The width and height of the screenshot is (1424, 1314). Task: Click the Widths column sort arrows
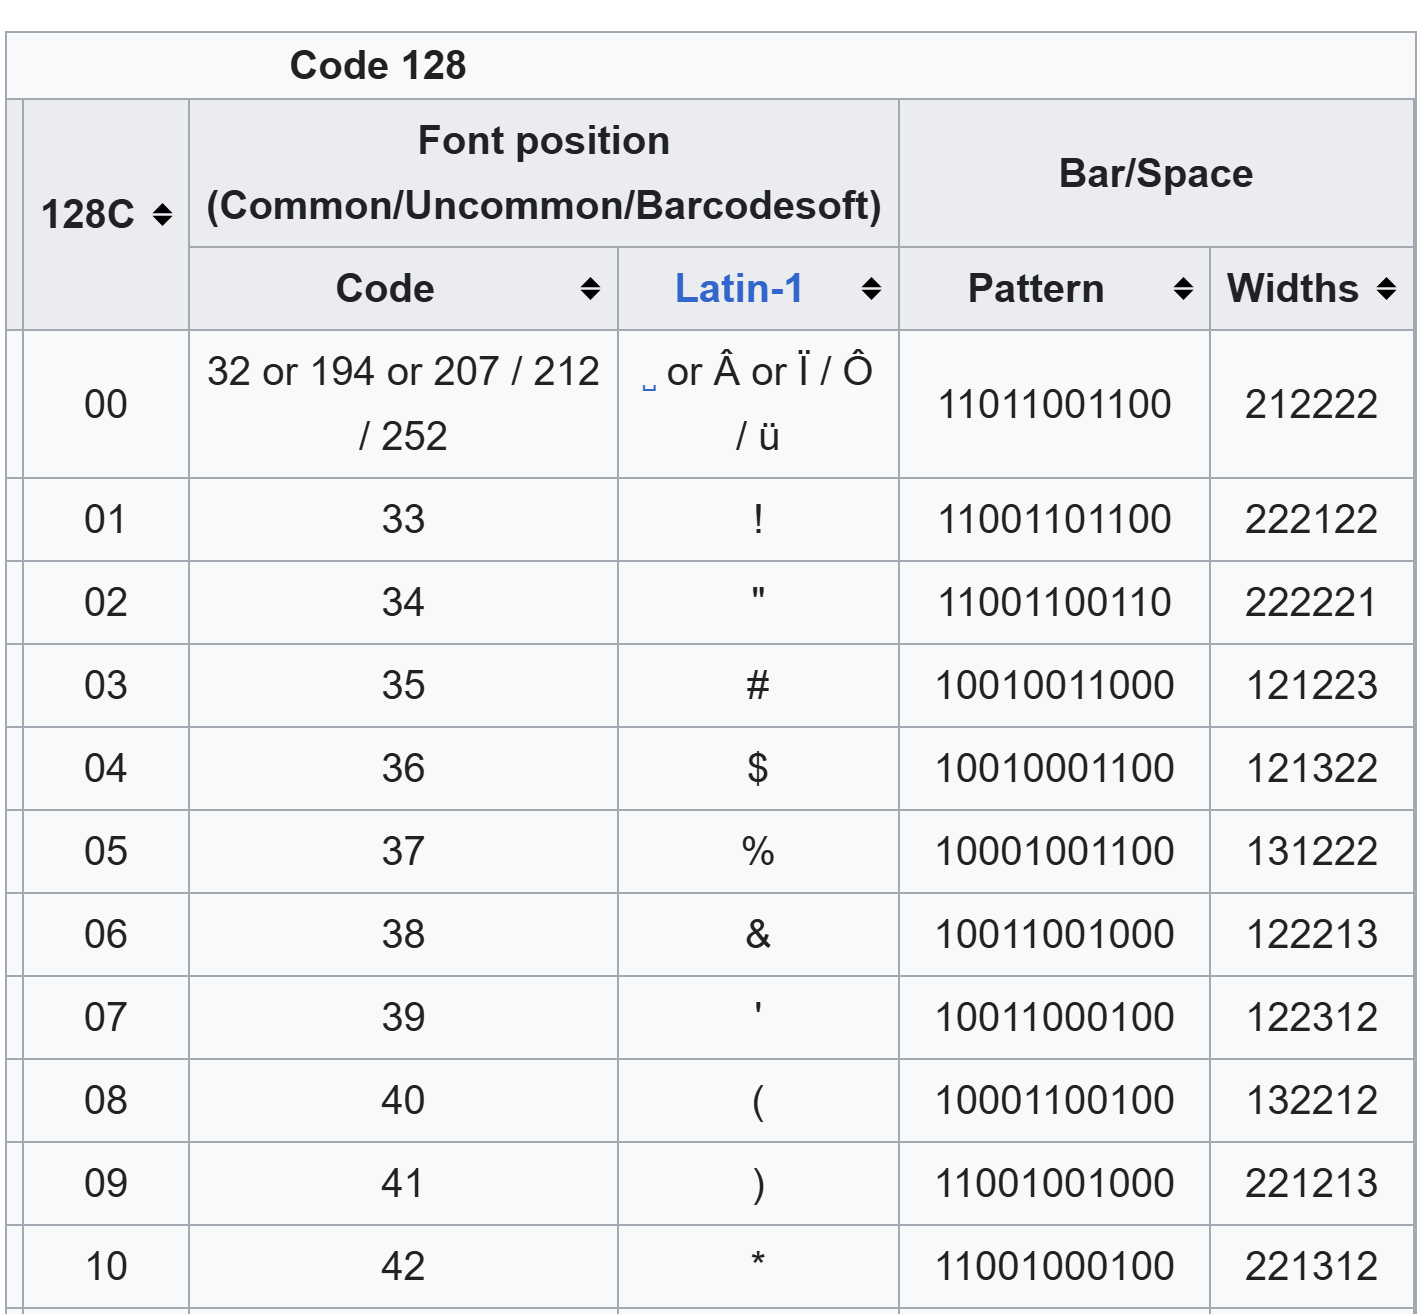[x=1386, y=289]
